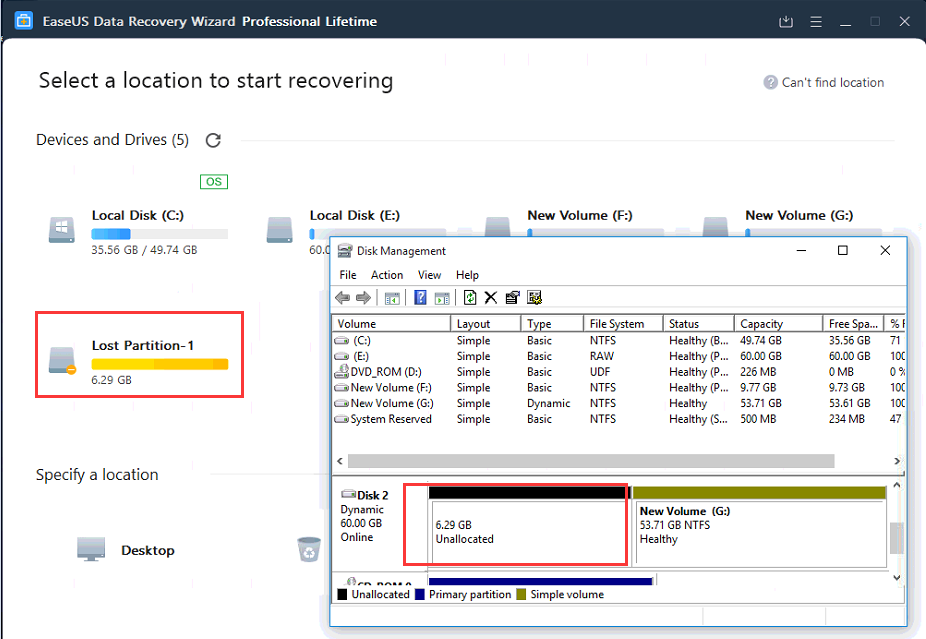Click the olive Simple volume legend swatch

pyautogui.click(x=521, y=594)
